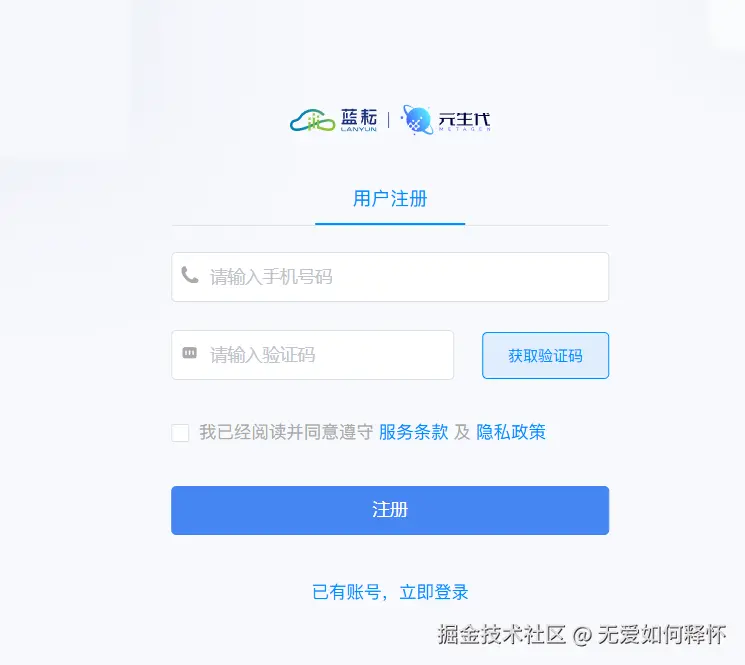Click the Lanyun cloud logo icon
This screenshot has width=745, height=665.
[312, 121]
